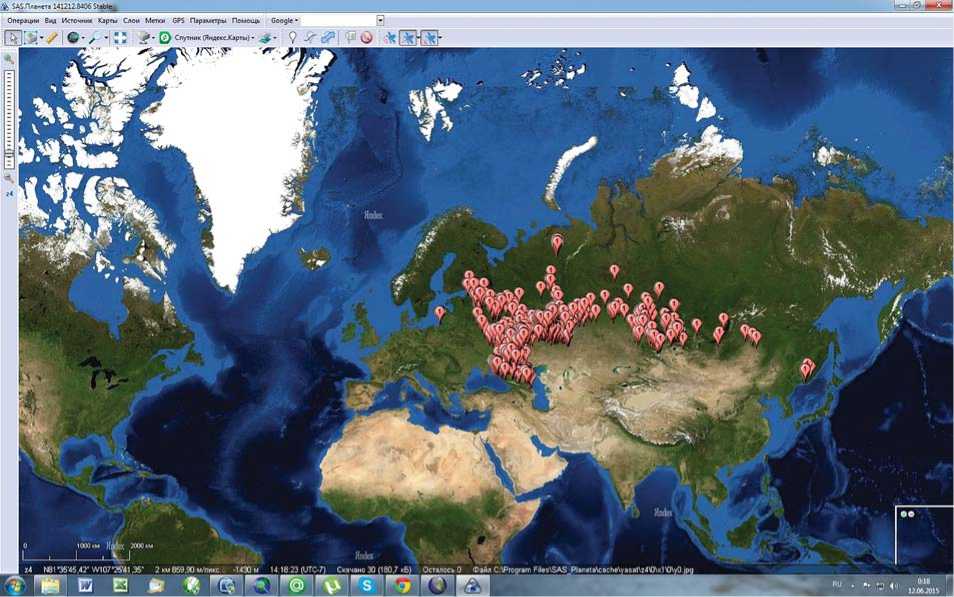
Task: Open the Метки menu
Action: click(155, 20)
